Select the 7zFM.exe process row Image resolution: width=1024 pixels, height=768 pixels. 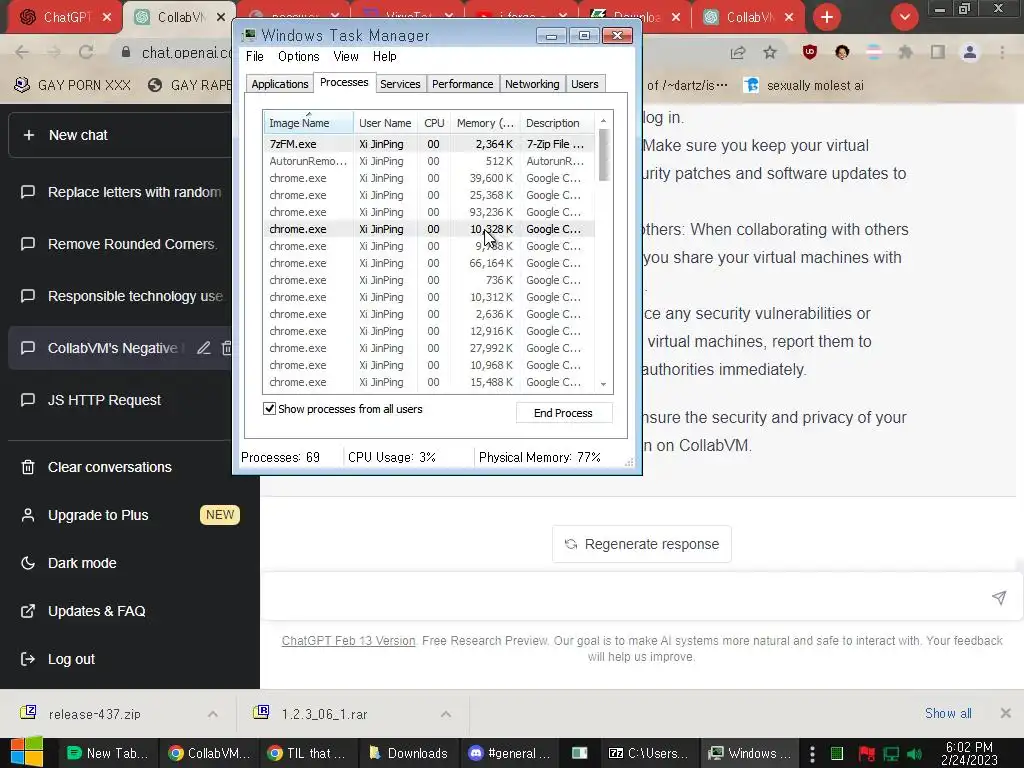pos(428,144)
